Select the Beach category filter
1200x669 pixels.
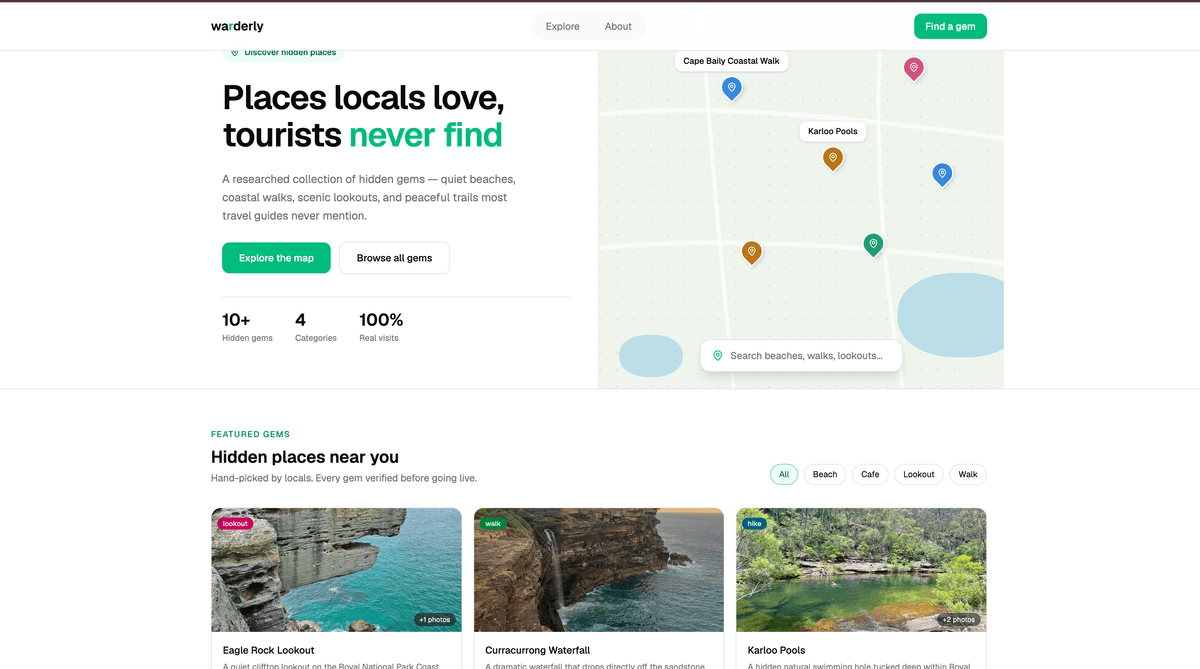coord(825,474)
